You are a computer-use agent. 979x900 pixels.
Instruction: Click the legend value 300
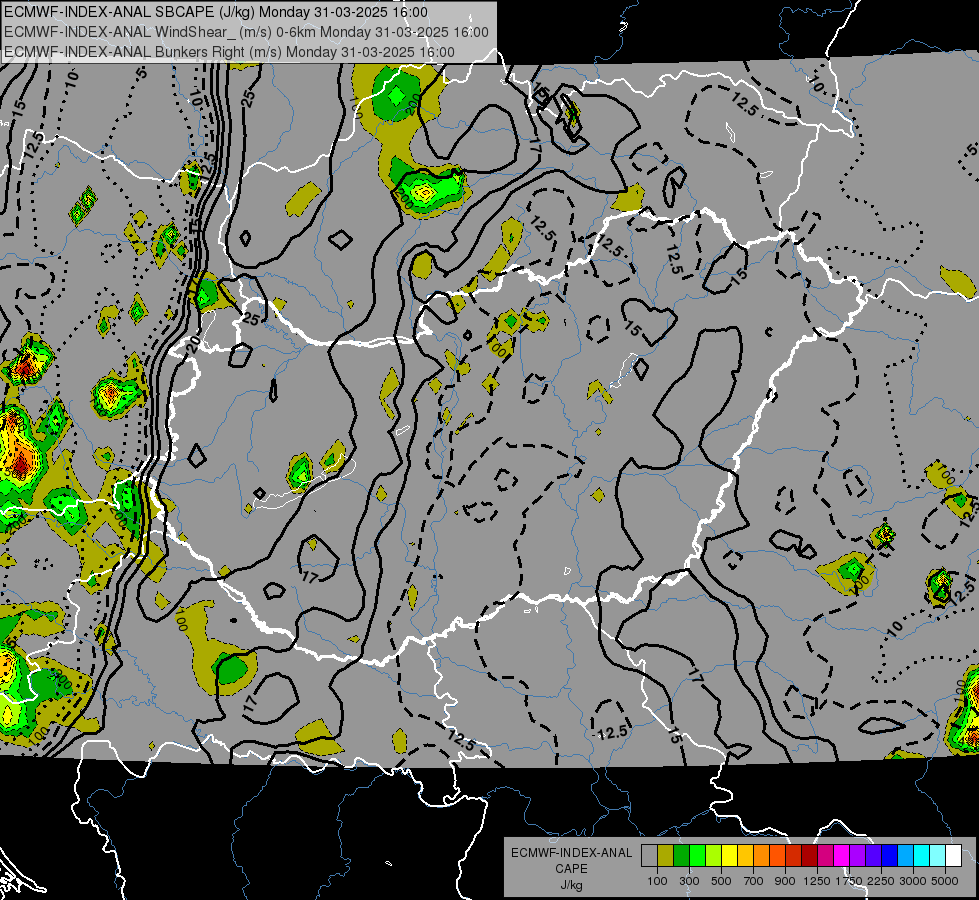(x=689, y=881)
